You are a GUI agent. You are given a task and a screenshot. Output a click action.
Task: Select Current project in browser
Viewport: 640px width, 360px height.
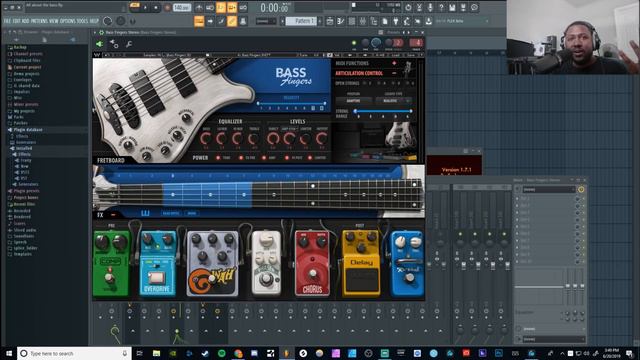pyautogui.click(x=27, y=67)
